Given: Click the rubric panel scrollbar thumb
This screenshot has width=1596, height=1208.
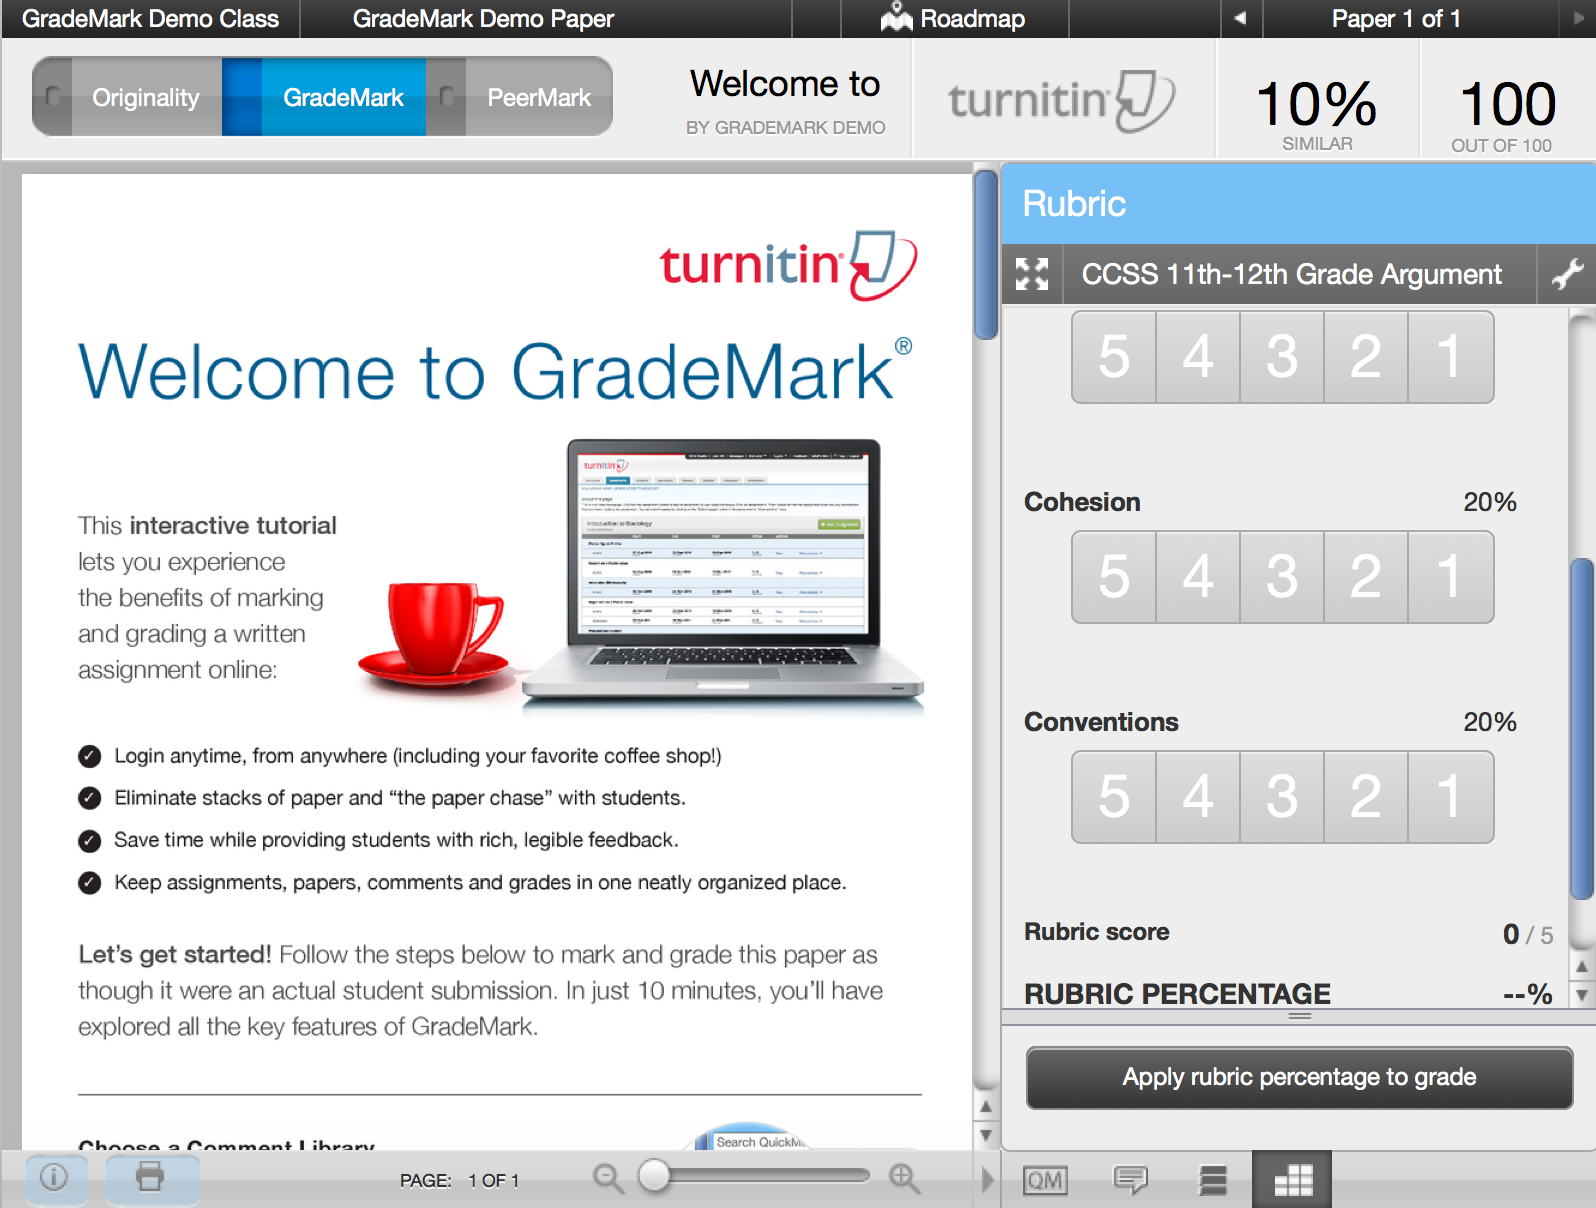Looking at the screenshot, I should tap(1582, 729).
